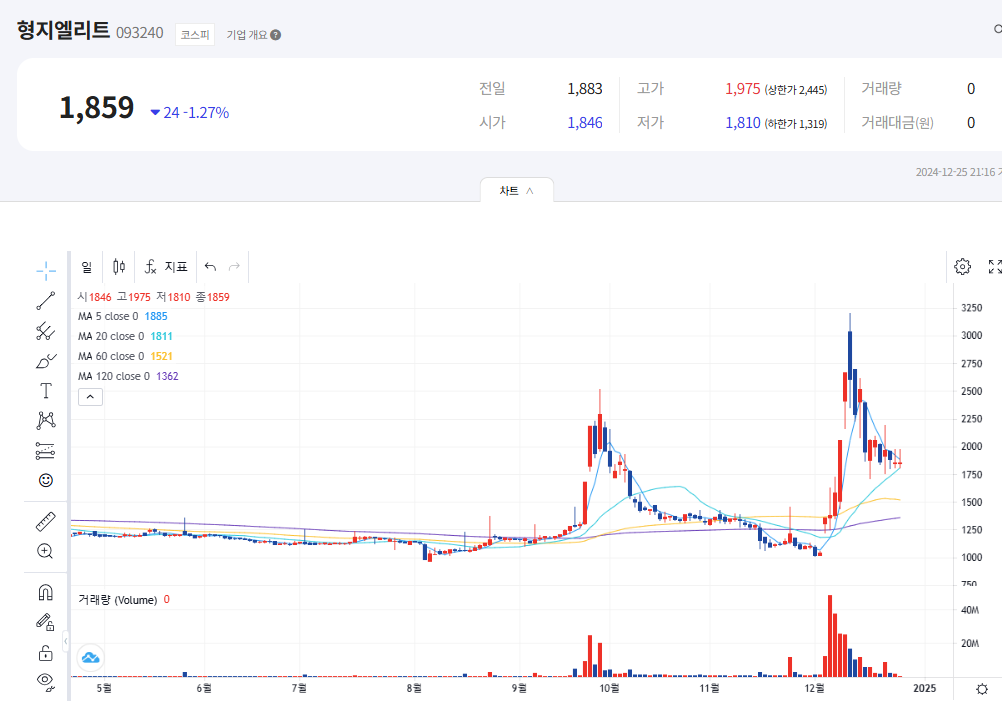
Task: Activate the zoom in tool
Action: coord(45,551)
